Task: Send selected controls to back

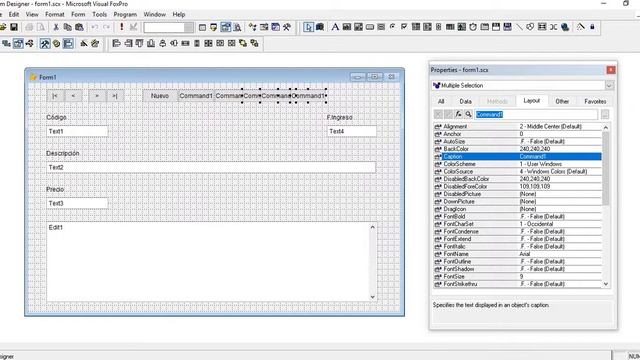Action: pos(255,43)
